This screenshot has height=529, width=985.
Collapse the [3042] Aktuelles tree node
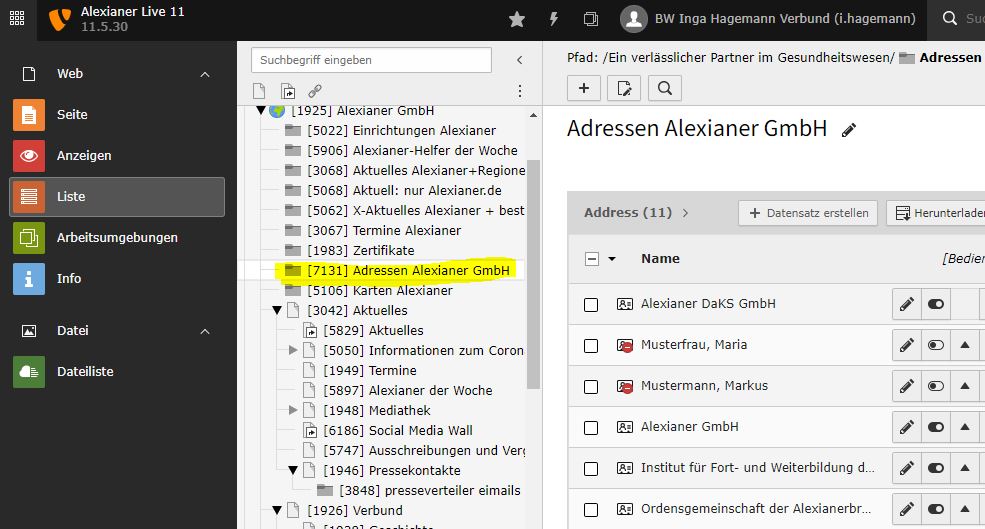click(x=276, y=310)
